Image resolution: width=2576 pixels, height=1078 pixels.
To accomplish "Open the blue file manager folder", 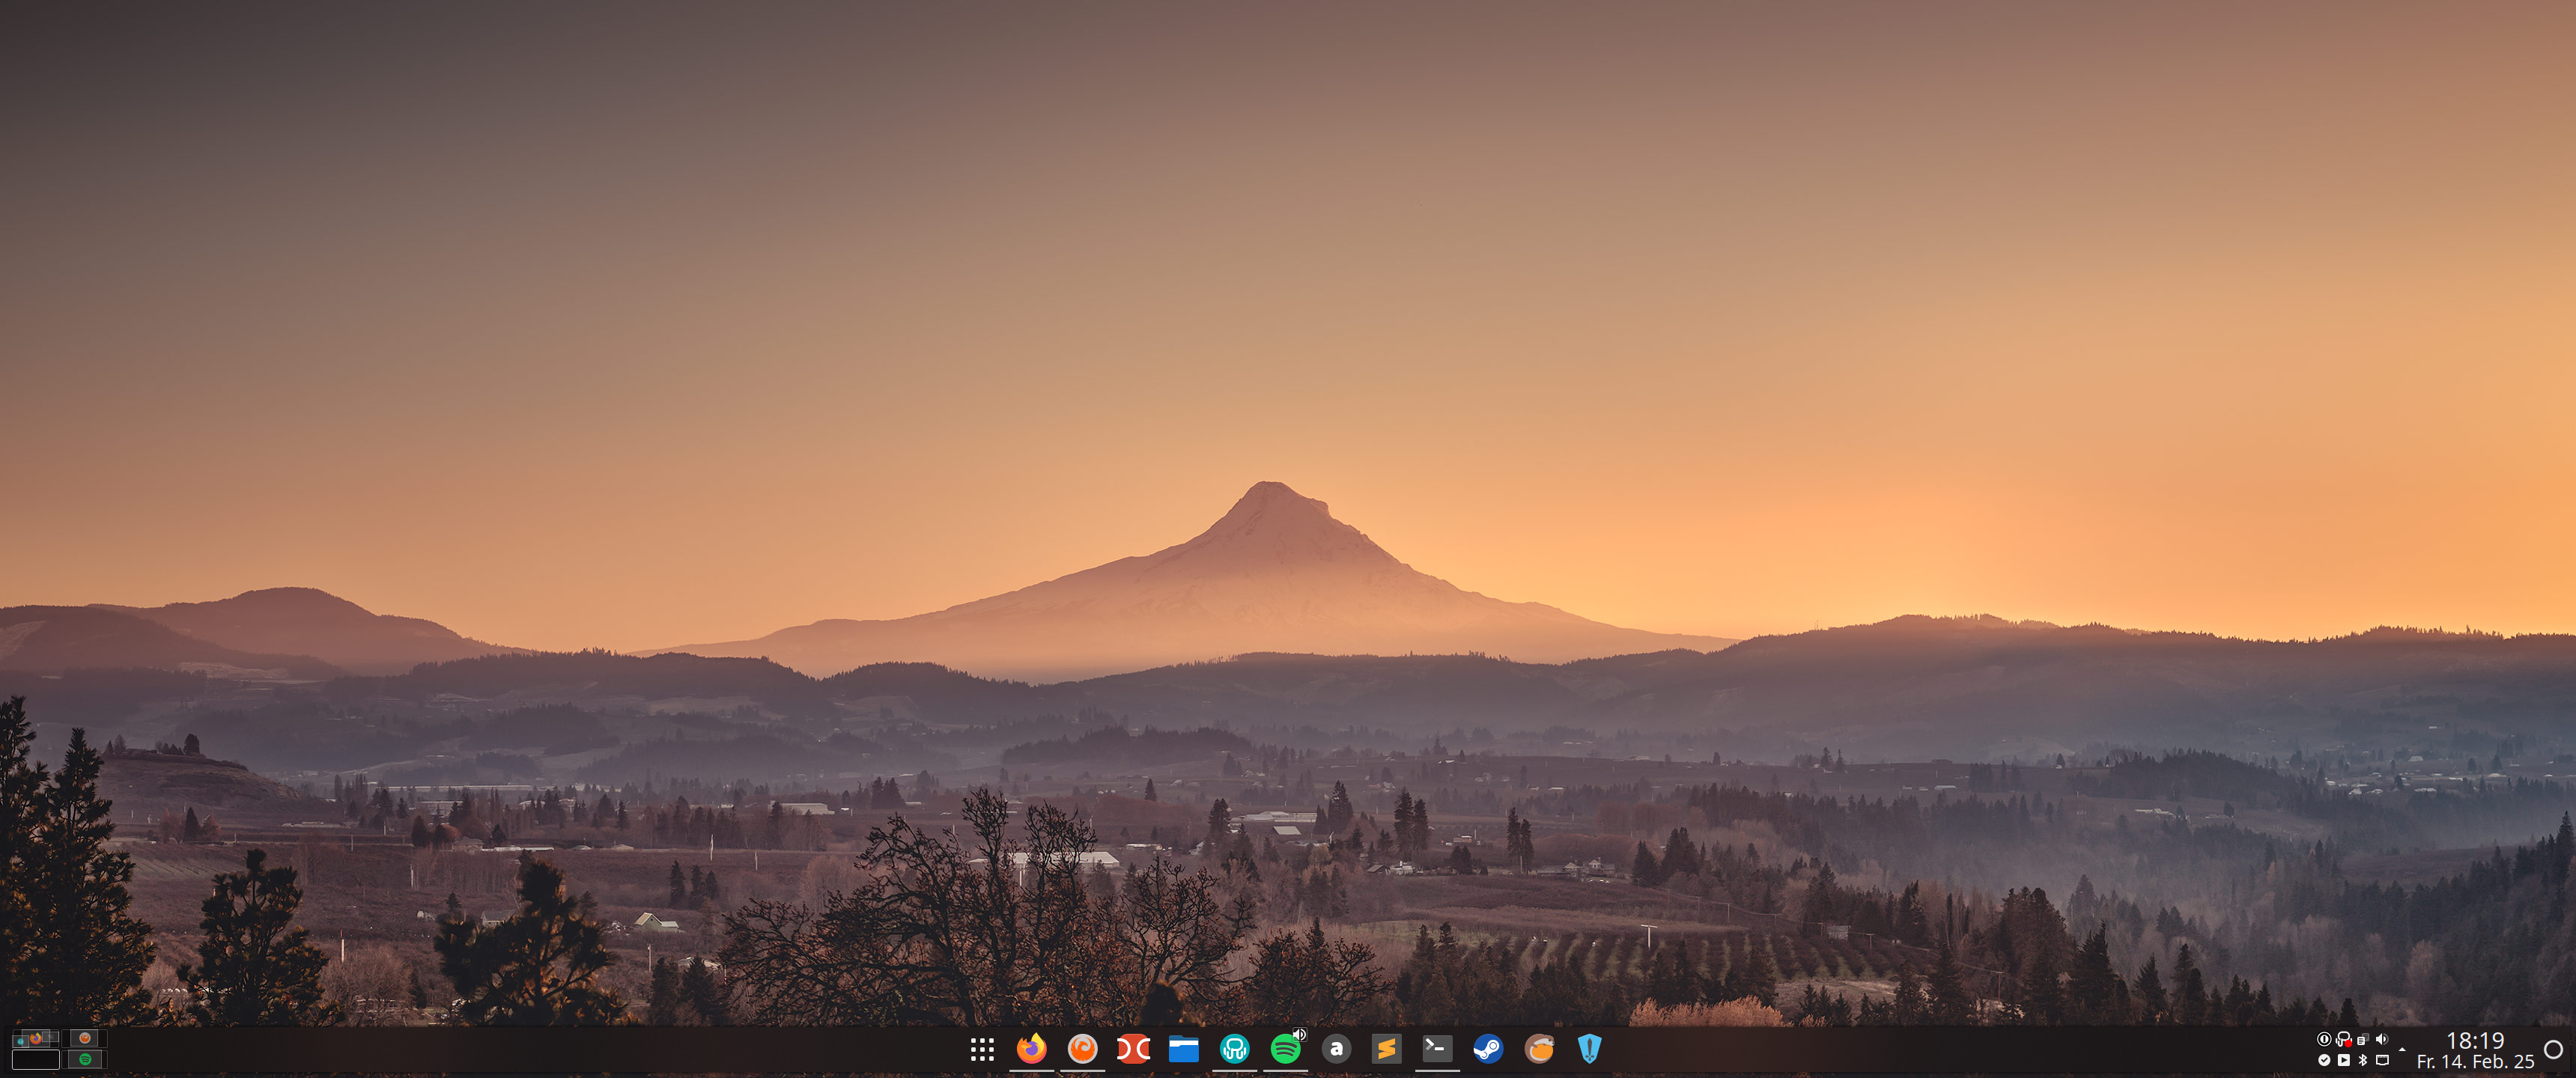I will click(x=1184, y=1049).
